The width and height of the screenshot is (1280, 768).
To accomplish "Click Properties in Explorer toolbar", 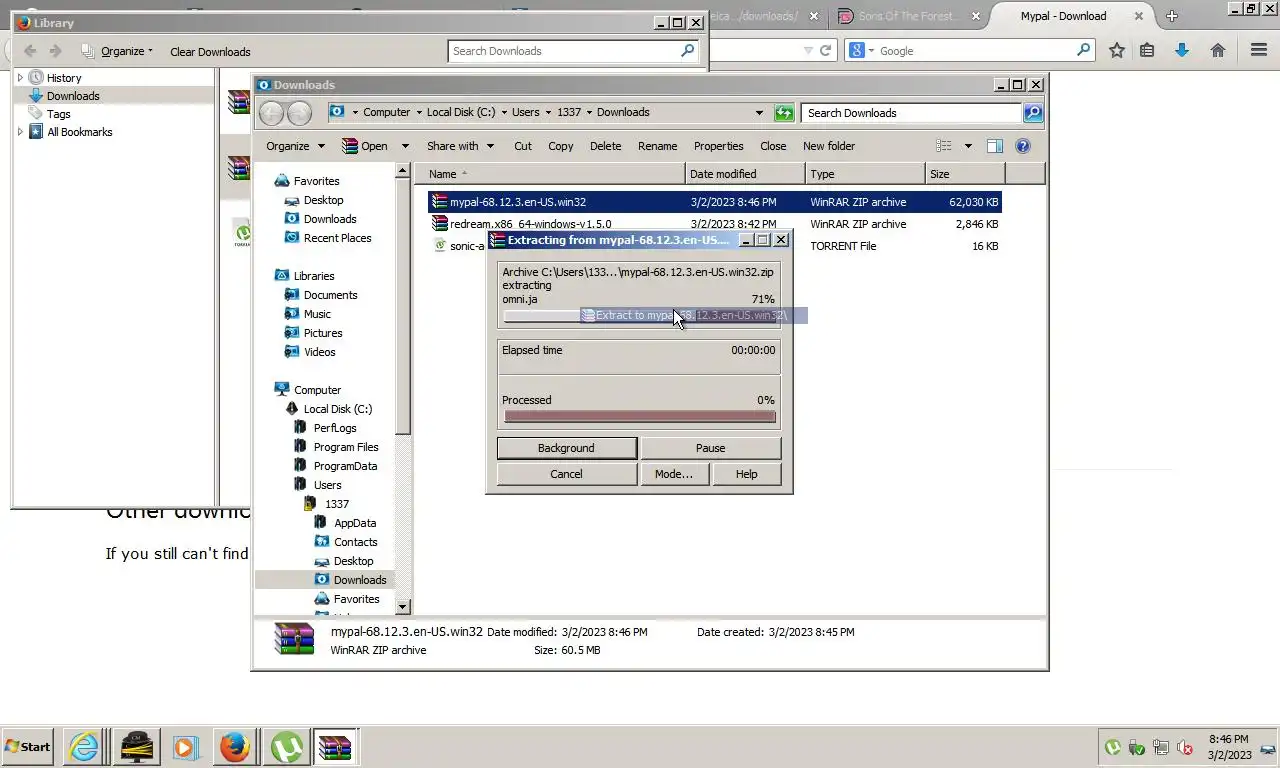I will click(718, 146).
